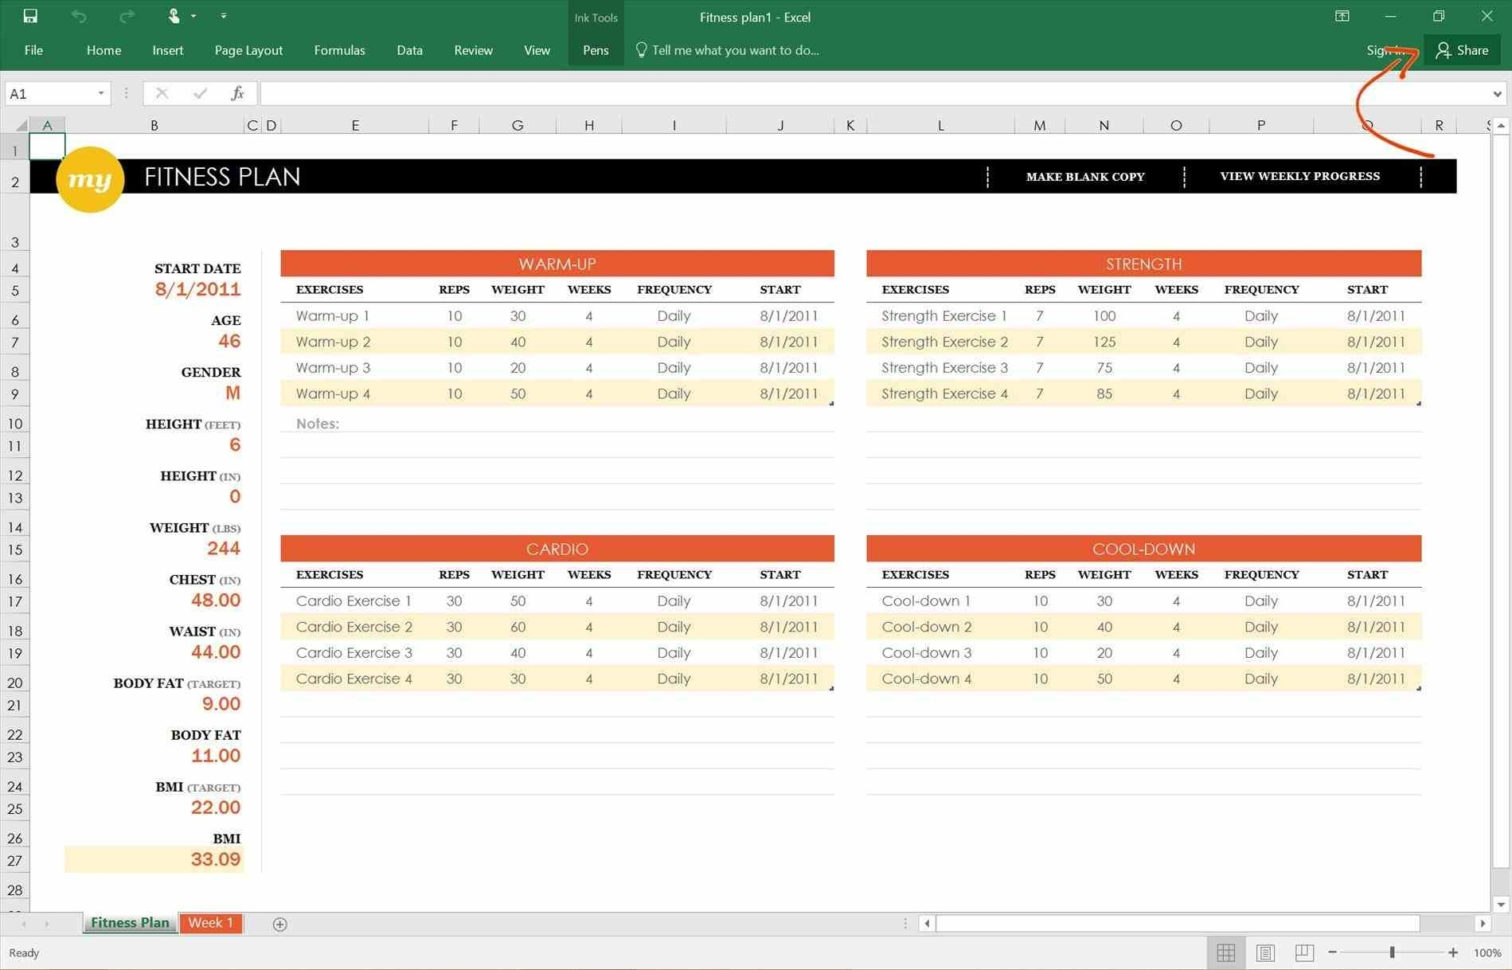Open the Formulas ribbon tab
This screenshot has width=1512, height=970.
point(339,50)
